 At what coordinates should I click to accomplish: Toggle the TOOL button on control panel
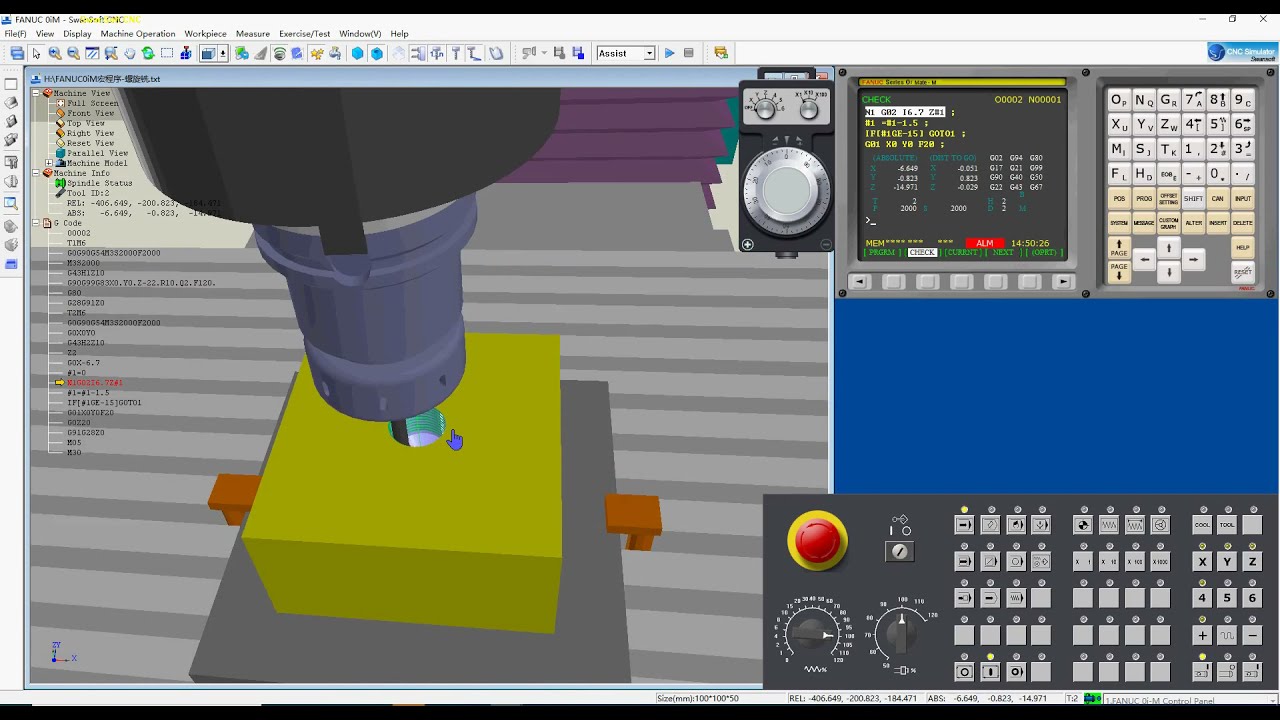tap(1227, 525)
